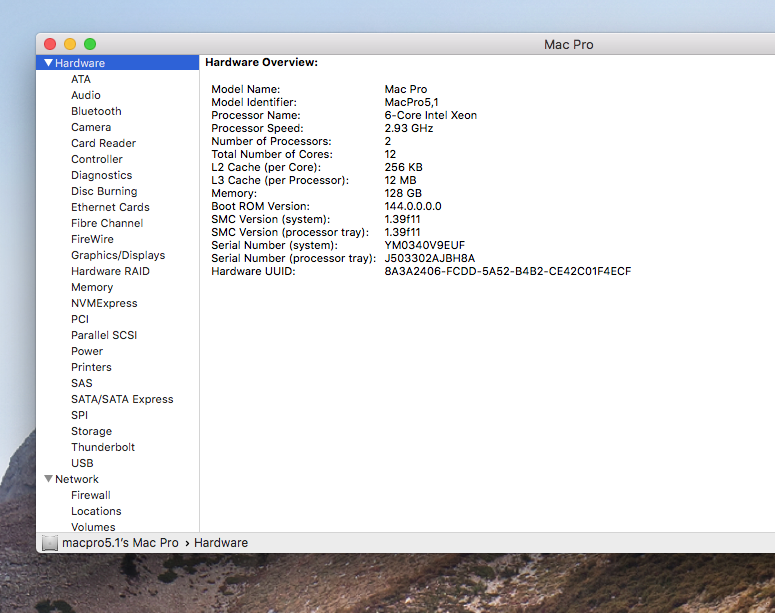Show Storage information
Screen dimensions: 775x613
91,431
